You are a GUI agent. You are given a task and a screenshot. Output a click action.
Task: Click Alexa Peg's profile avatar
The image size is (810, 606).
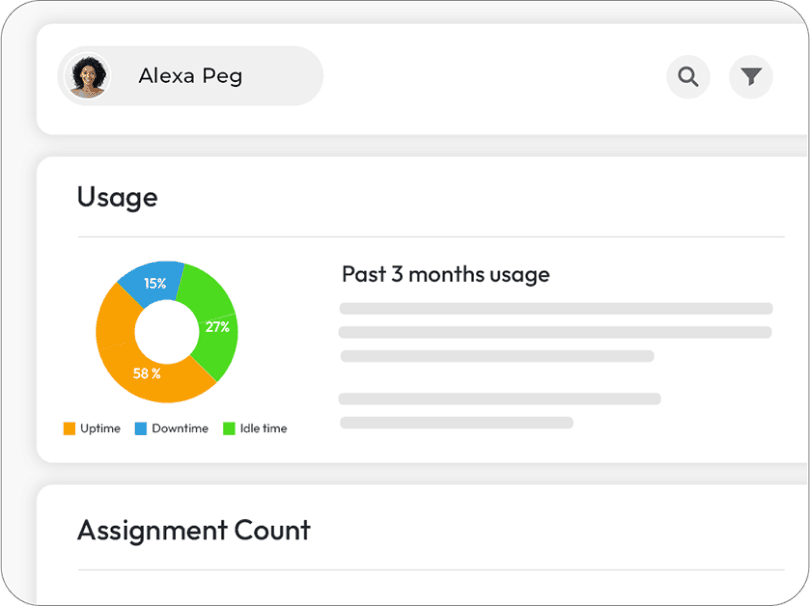(x=88, y=76)
